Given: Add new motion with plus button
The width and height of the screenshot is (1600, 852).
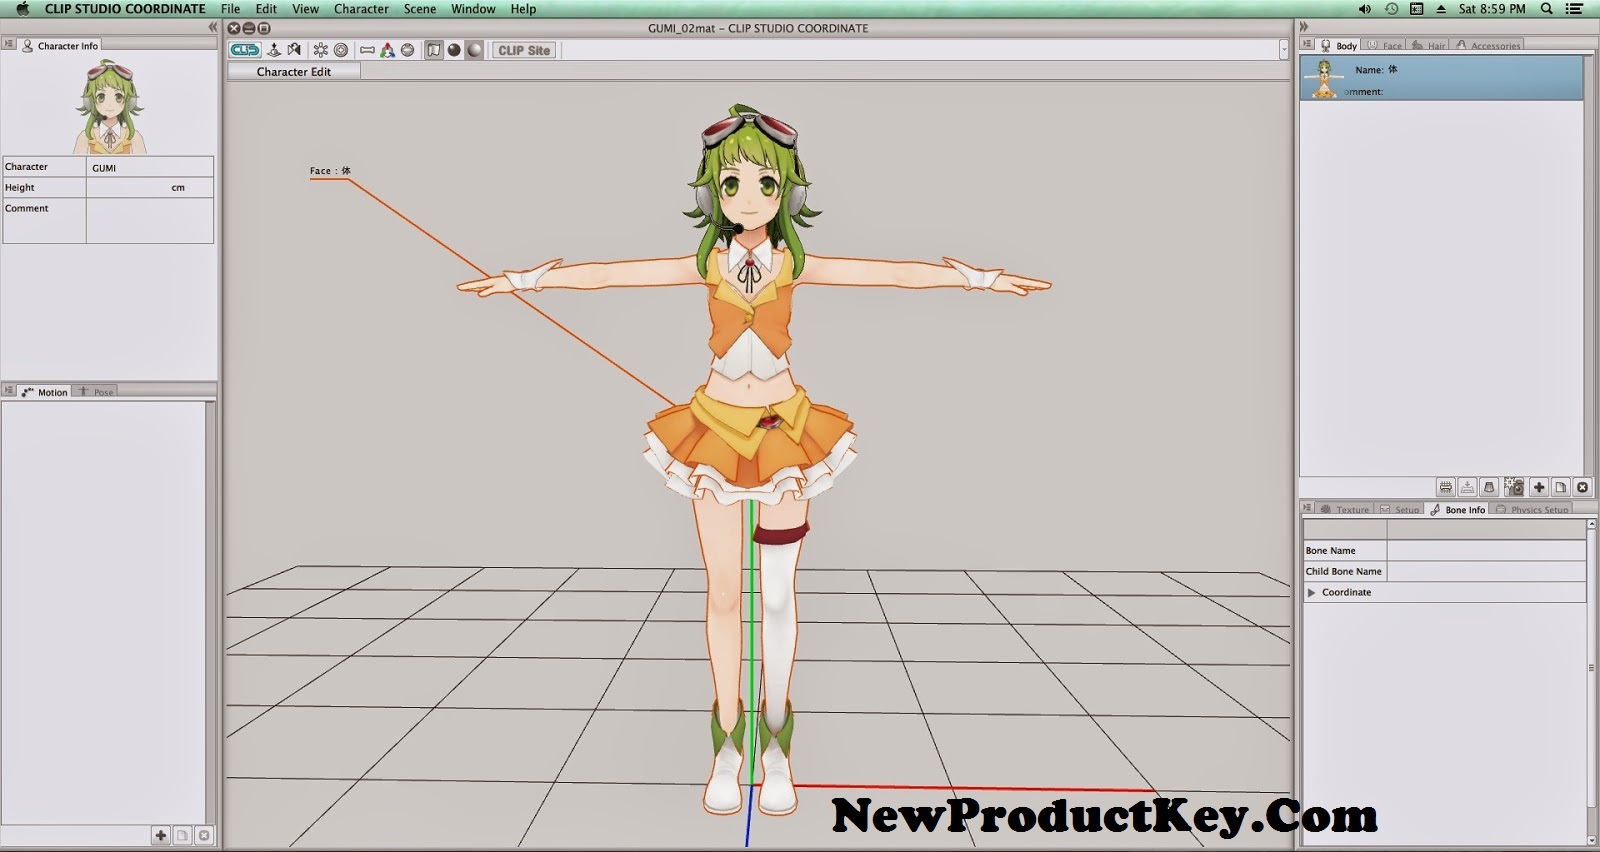Looking at the screenshot, I should [161, 835].
